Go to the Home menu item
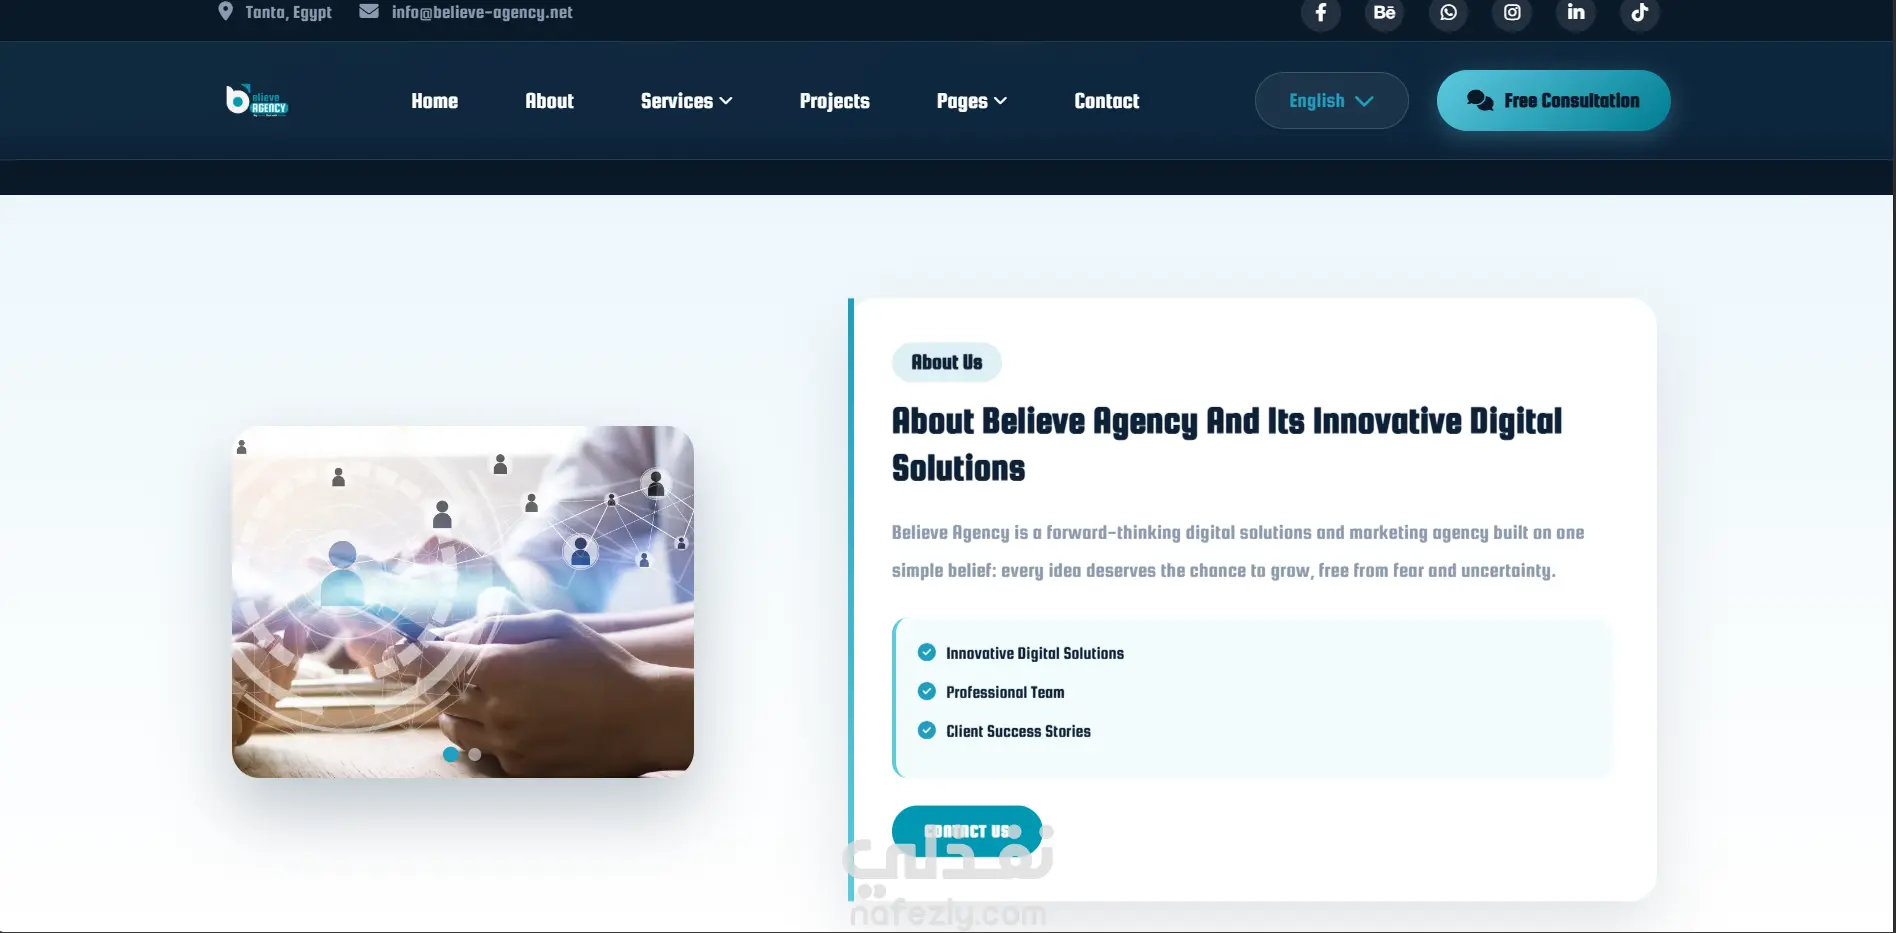This screenshot has width=1896, height=933. [435, 101]
